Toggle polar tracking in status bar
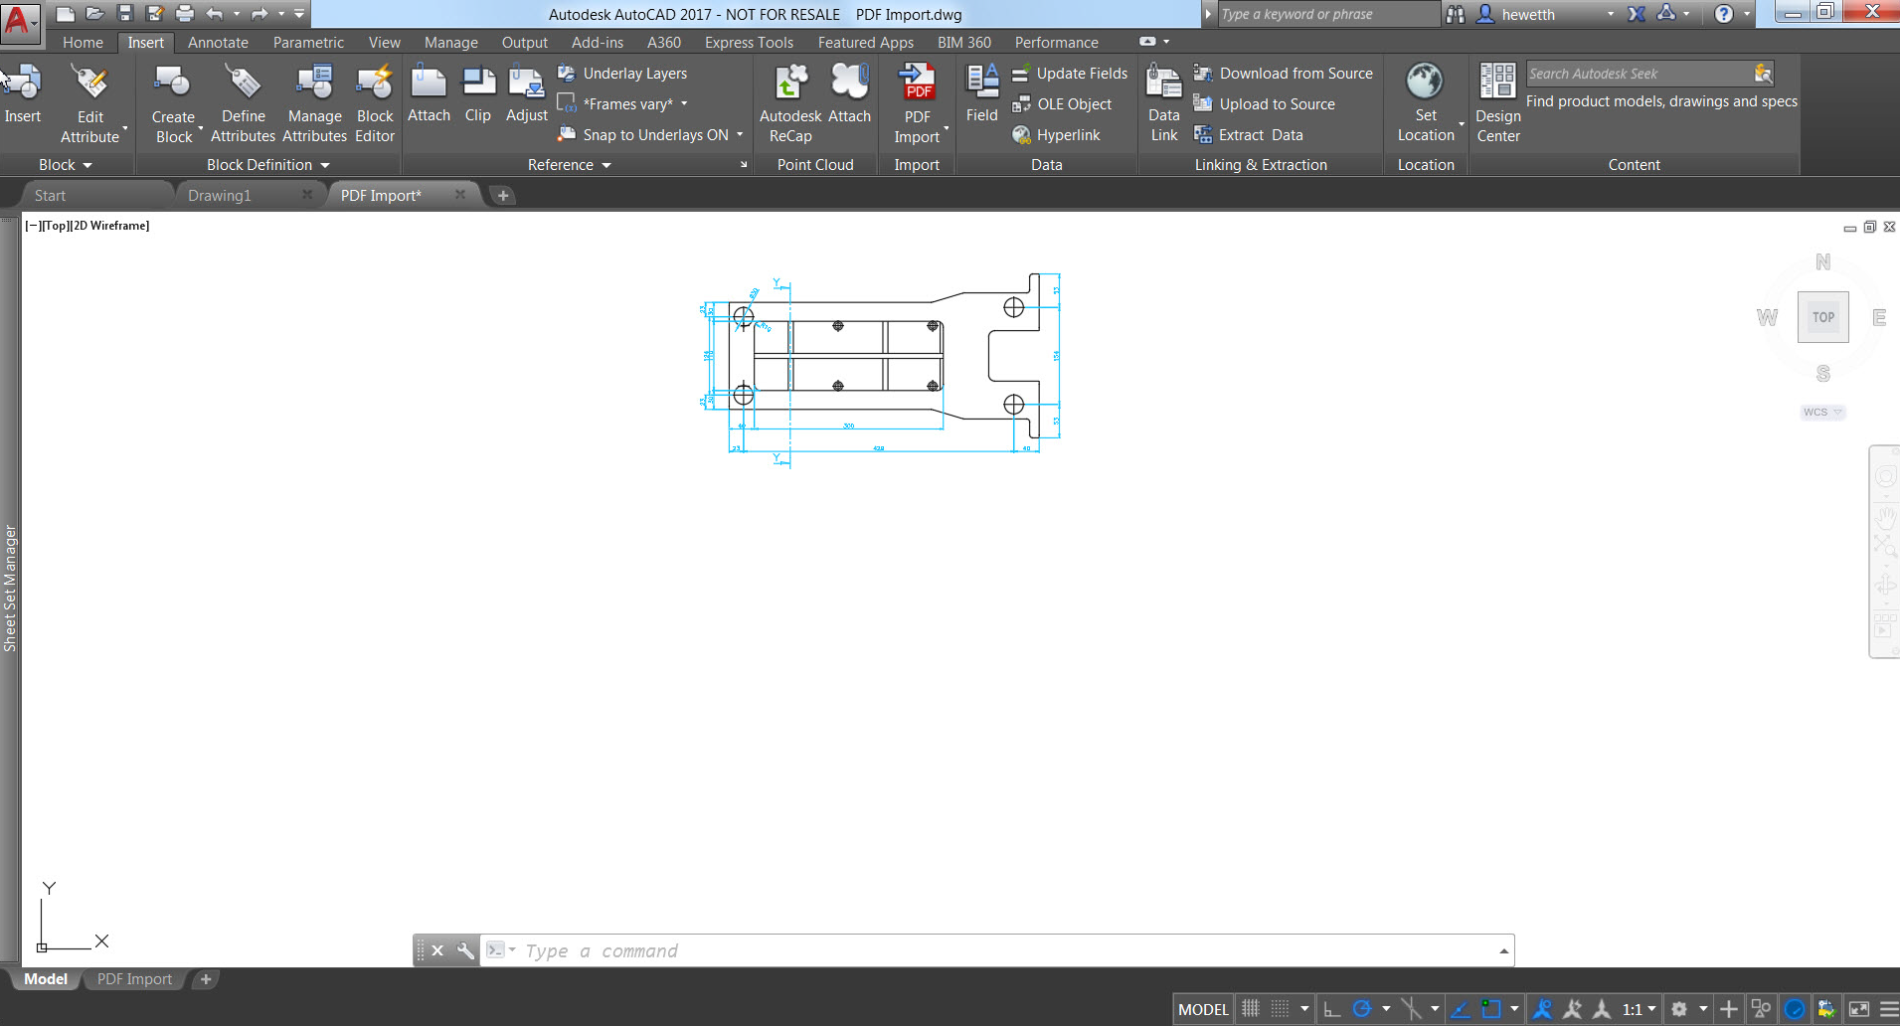The width and height of the screenshot is (1900, 1026). pyautogui.click(x=1362, y=1009)
